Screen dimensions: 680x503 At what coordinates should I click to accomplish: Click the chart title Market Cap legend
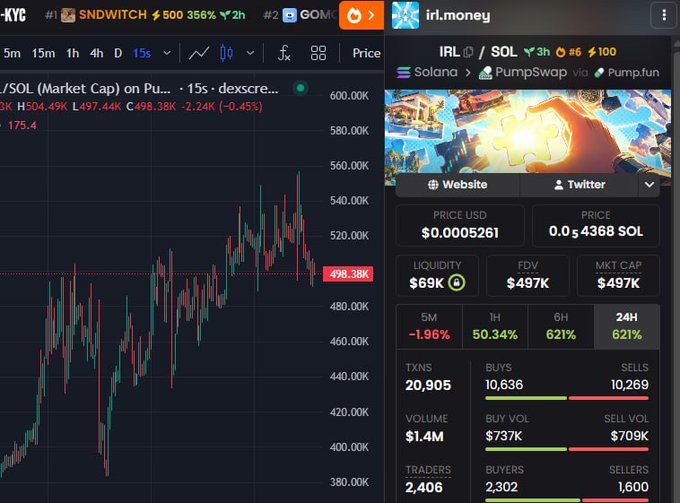[139, 88]
